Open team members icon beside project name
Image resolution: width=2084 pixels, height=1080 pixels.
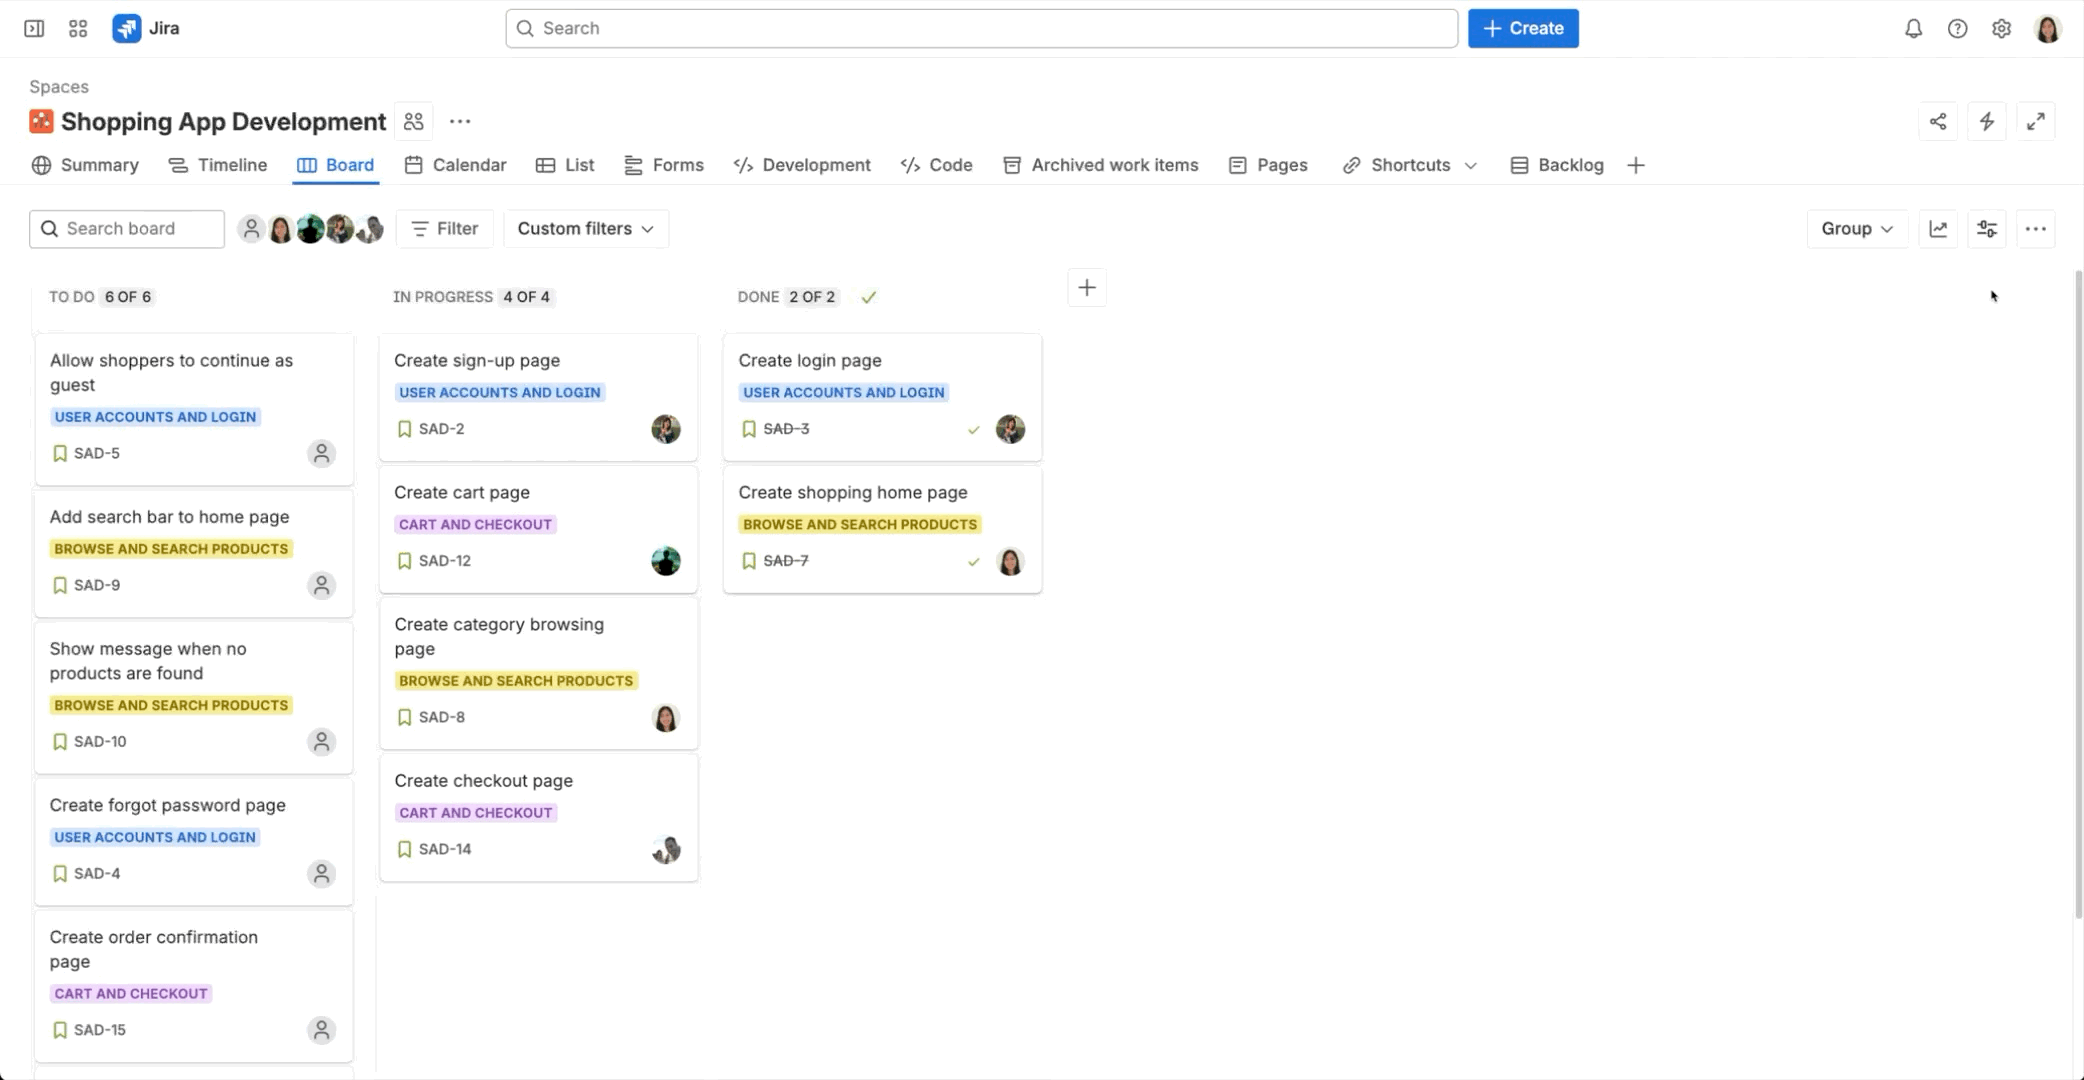(x=413, y=121)
